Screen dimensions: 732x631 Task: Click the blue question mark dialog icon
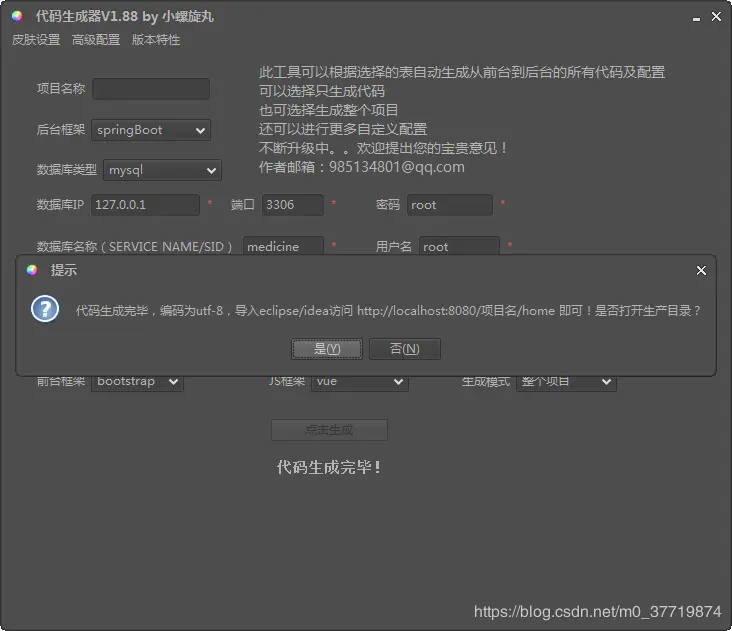tap(45, 309)
